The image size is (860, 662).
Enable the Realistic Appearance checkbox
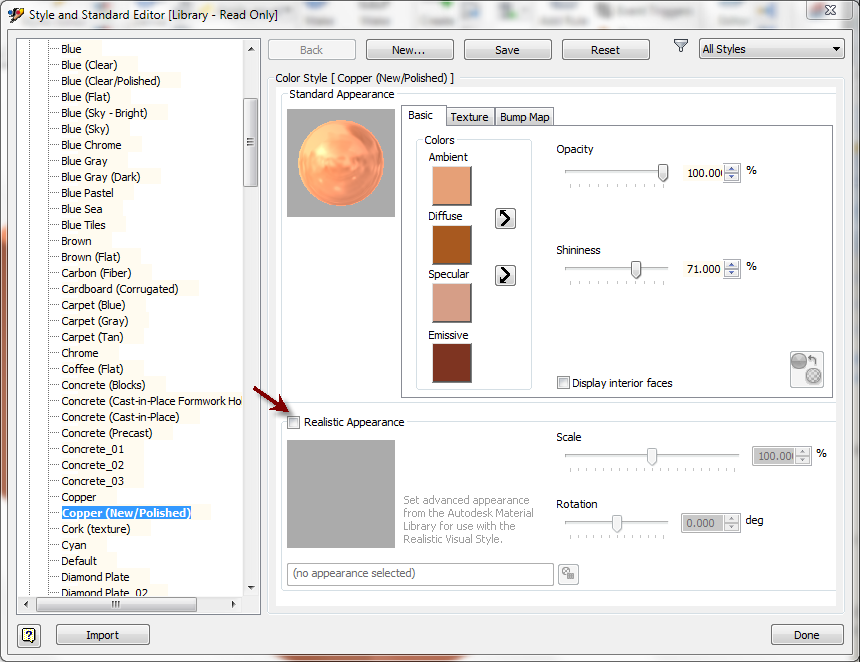point(294,422)
